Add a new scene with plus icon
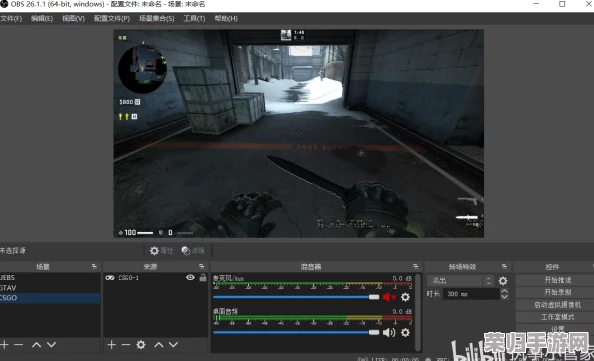Screen dimensions: 594x361 (x=5, y=344)
